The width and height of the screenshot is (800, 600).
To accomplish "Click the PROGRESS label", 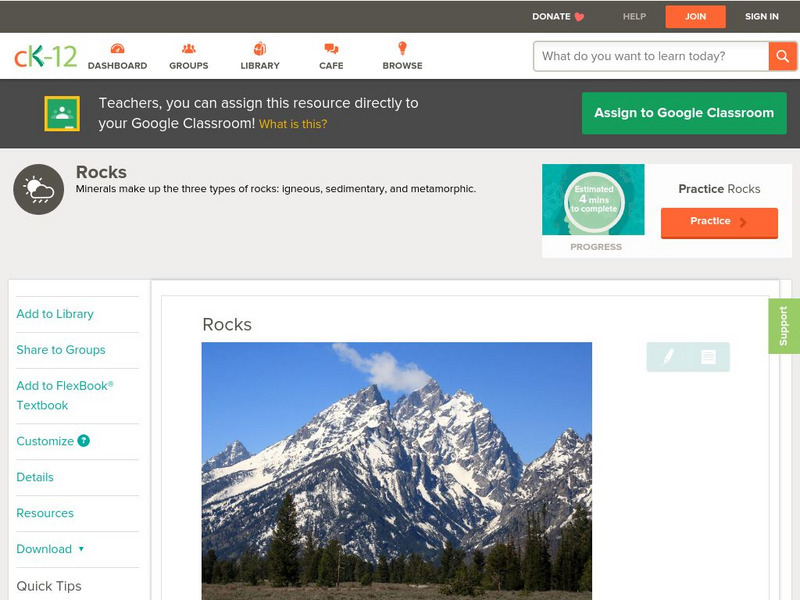I will point(596,247).
